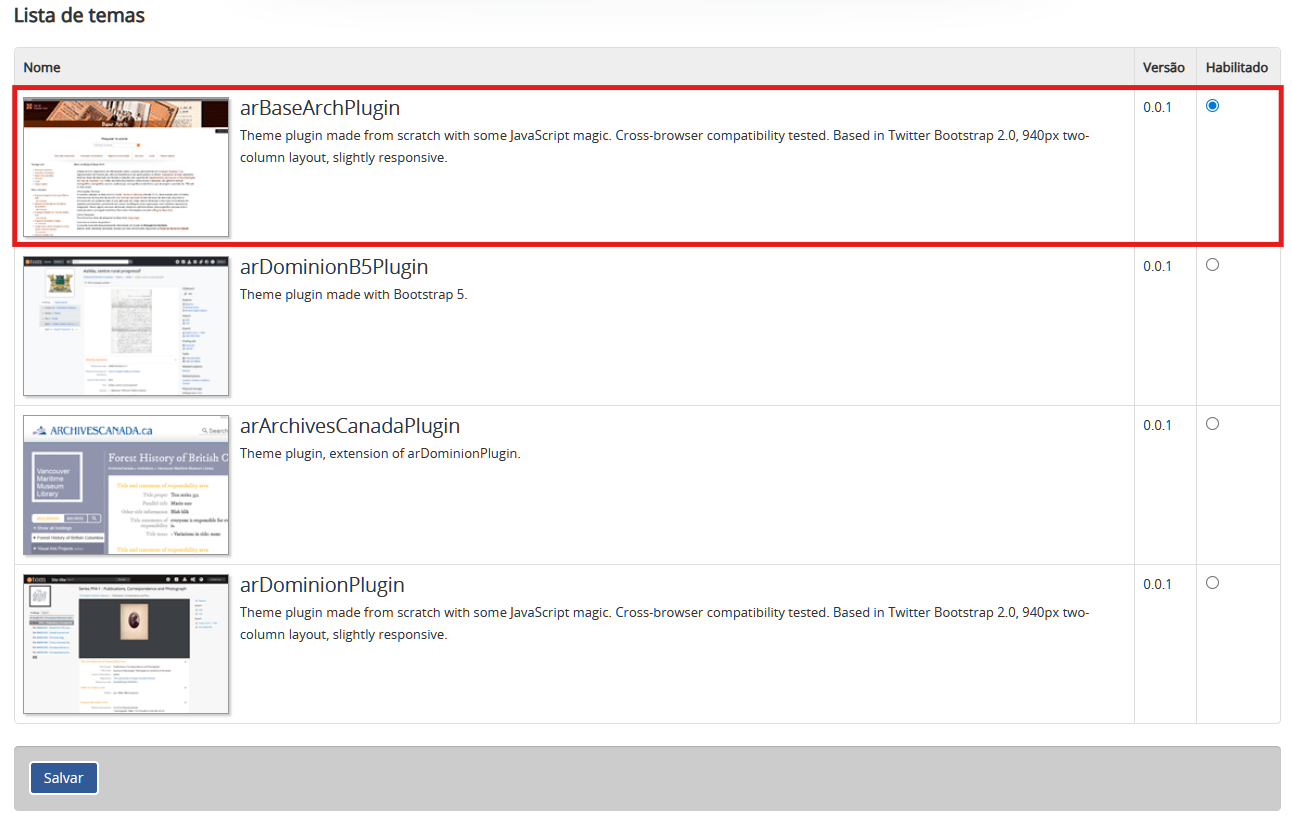Open the arArchivesCanadaPlugin theme thumbnail
This screenshot has width=1292, height=826.
pos(126,485)
